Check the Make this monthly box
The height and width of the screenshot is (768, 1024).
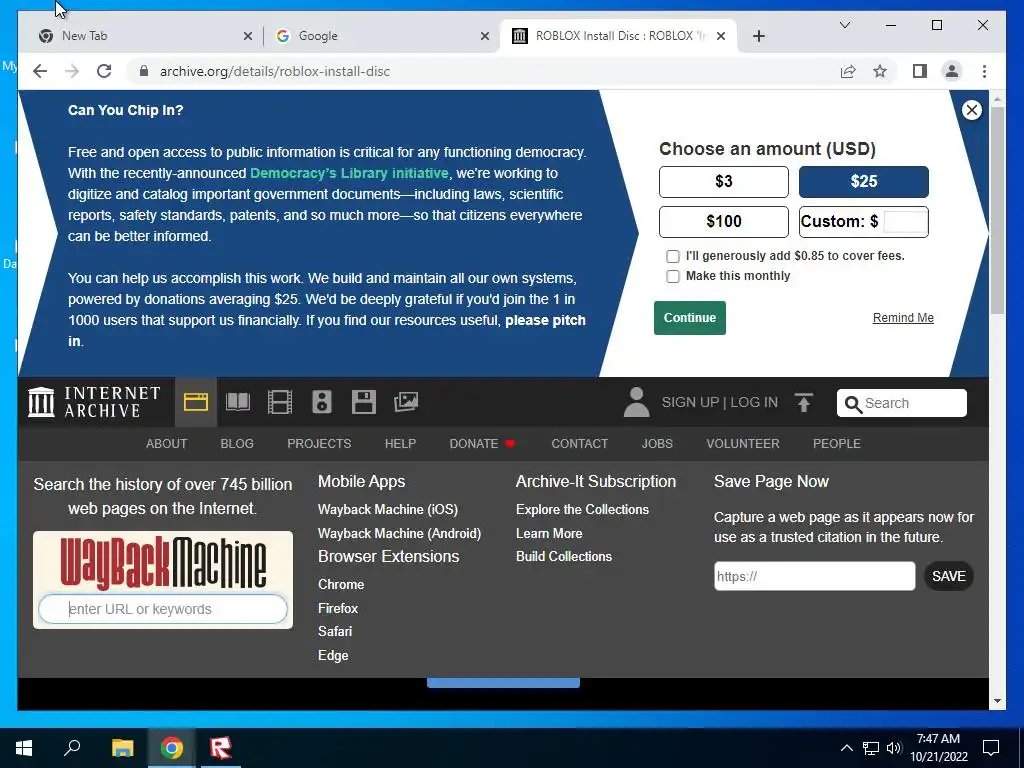click(673, 276)
